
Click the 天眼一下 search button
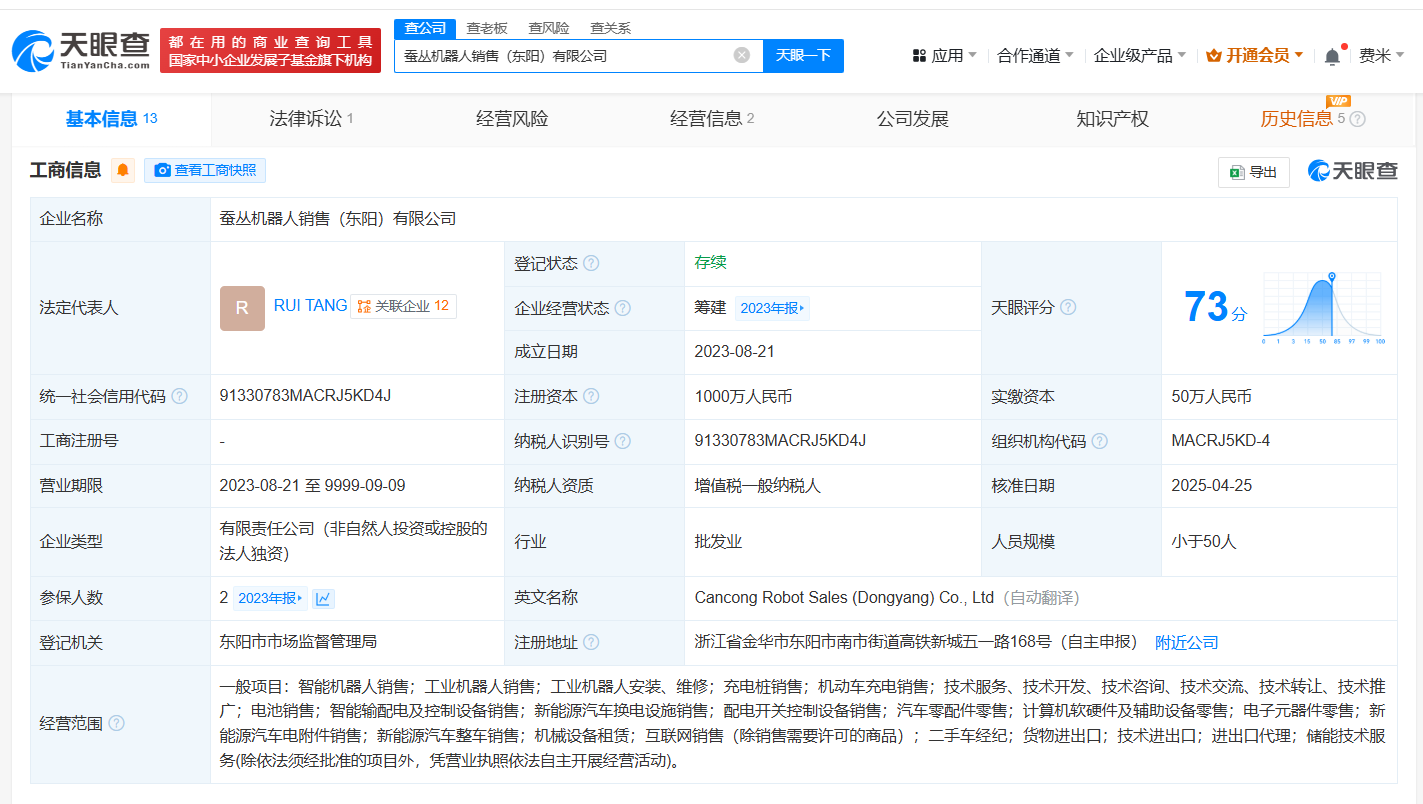tap(803, 56)
